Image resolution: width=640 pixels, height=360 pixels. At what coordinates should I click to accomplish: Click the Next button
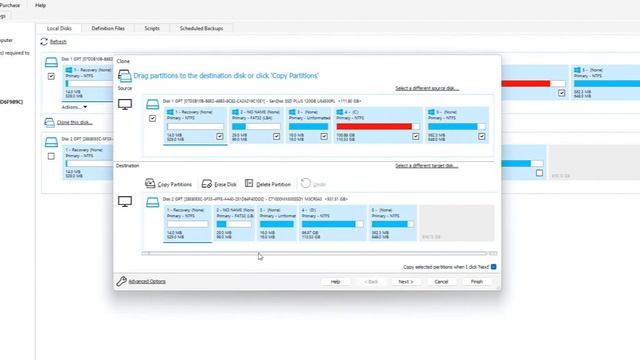pyautogui.click(x=406, y=282)
